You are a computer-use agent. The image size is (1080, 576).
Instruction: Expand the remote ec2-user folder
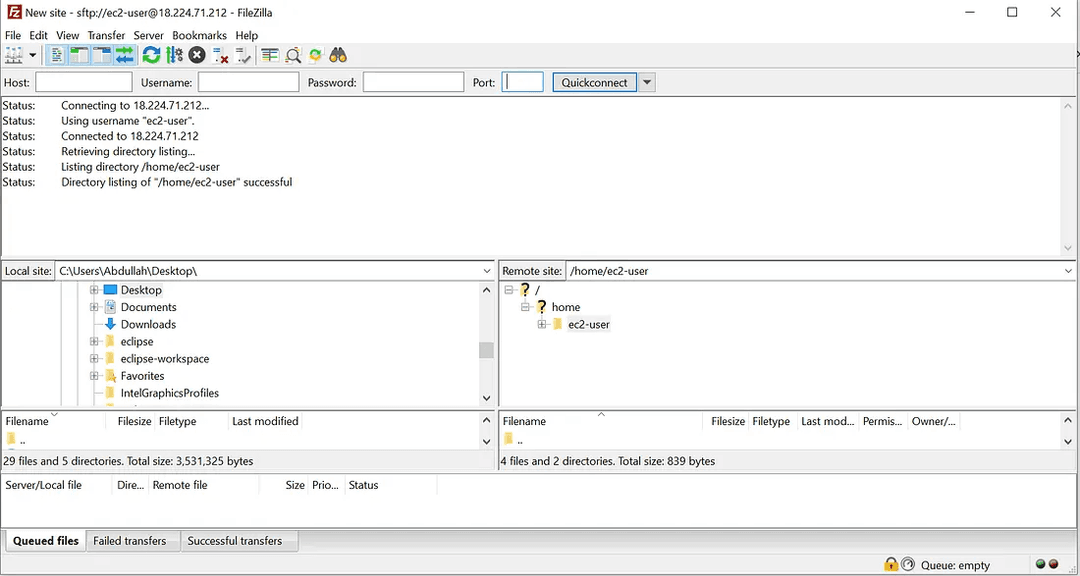click(x=542, y=325)
